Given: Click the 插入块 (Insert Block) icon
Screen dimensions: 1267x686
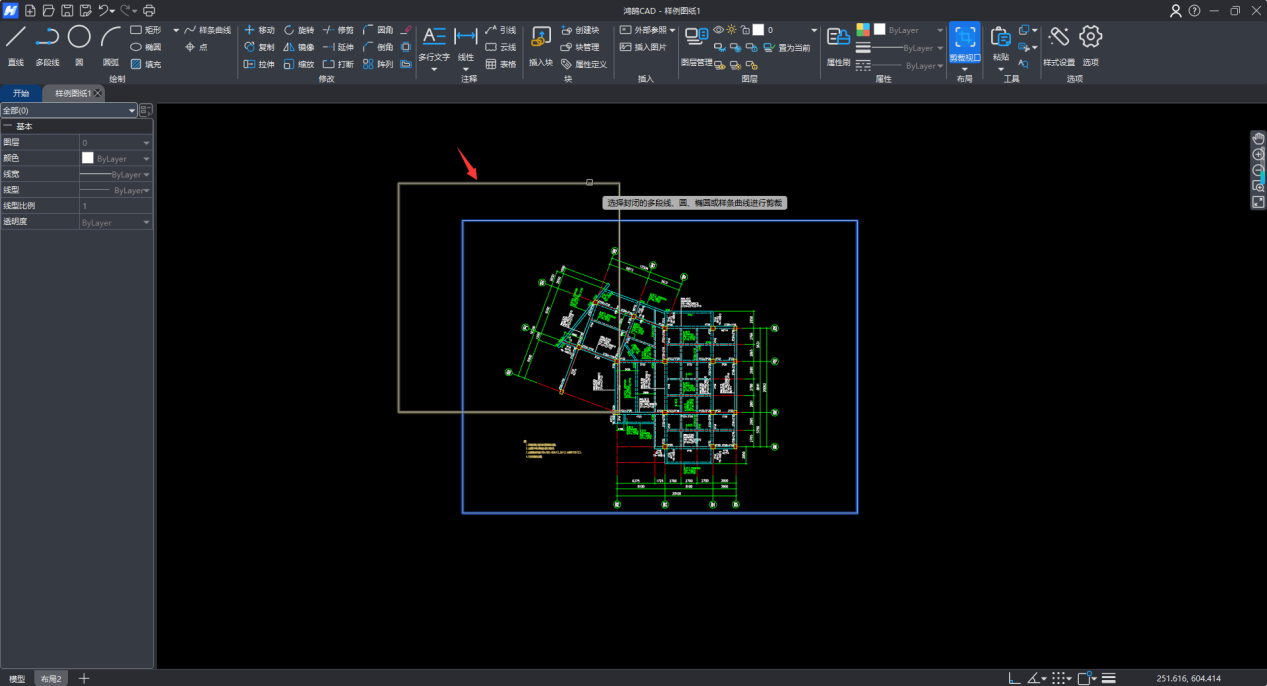Looking at the screenshot, I should (x=540, y=38).
